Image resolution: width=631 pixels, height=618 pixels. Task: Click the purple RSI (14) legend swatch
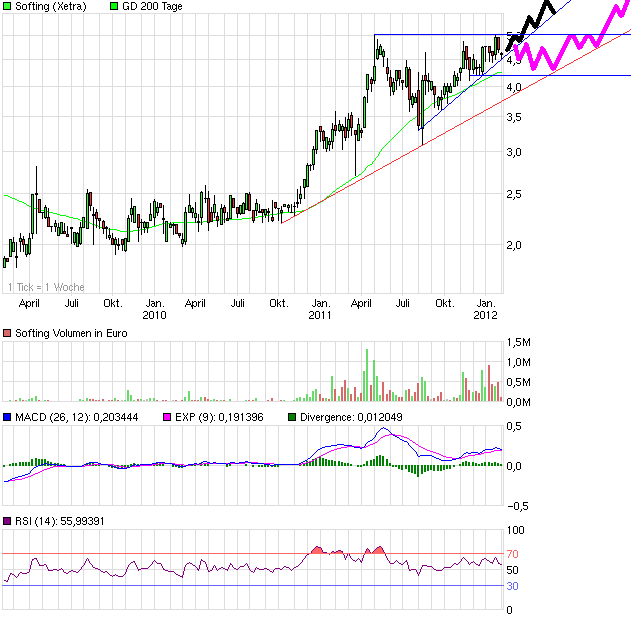(7, 521)
